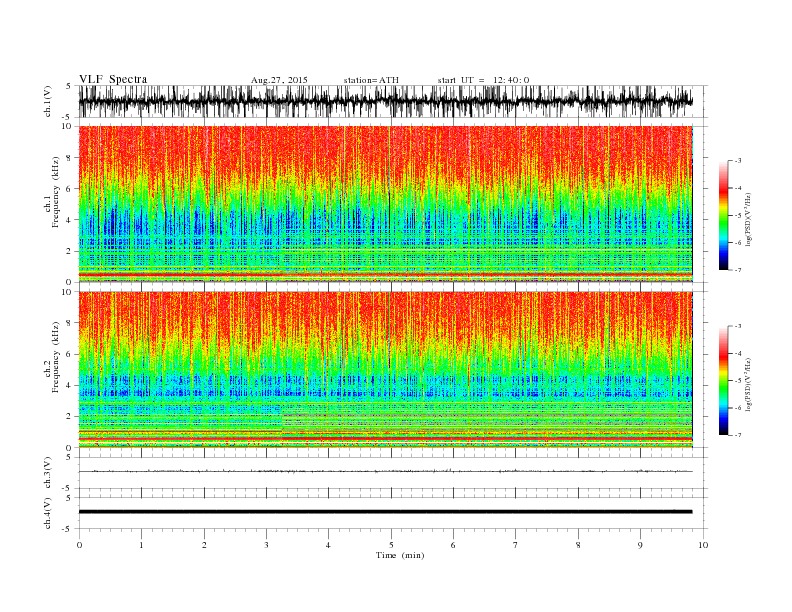Click time axis tick label "3" at bottom

coord(266,545)
